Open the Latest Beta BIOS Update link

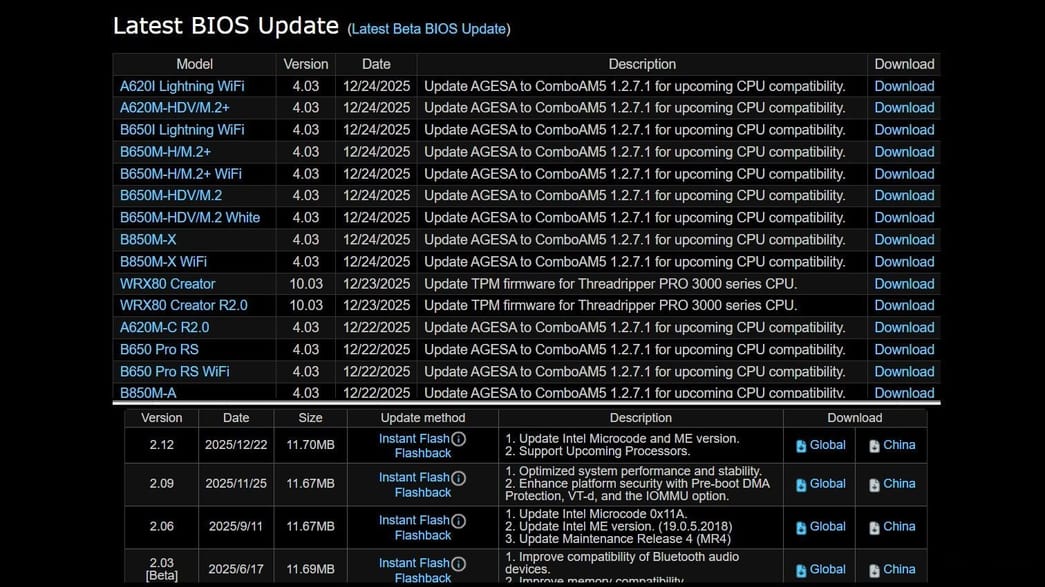428,29
